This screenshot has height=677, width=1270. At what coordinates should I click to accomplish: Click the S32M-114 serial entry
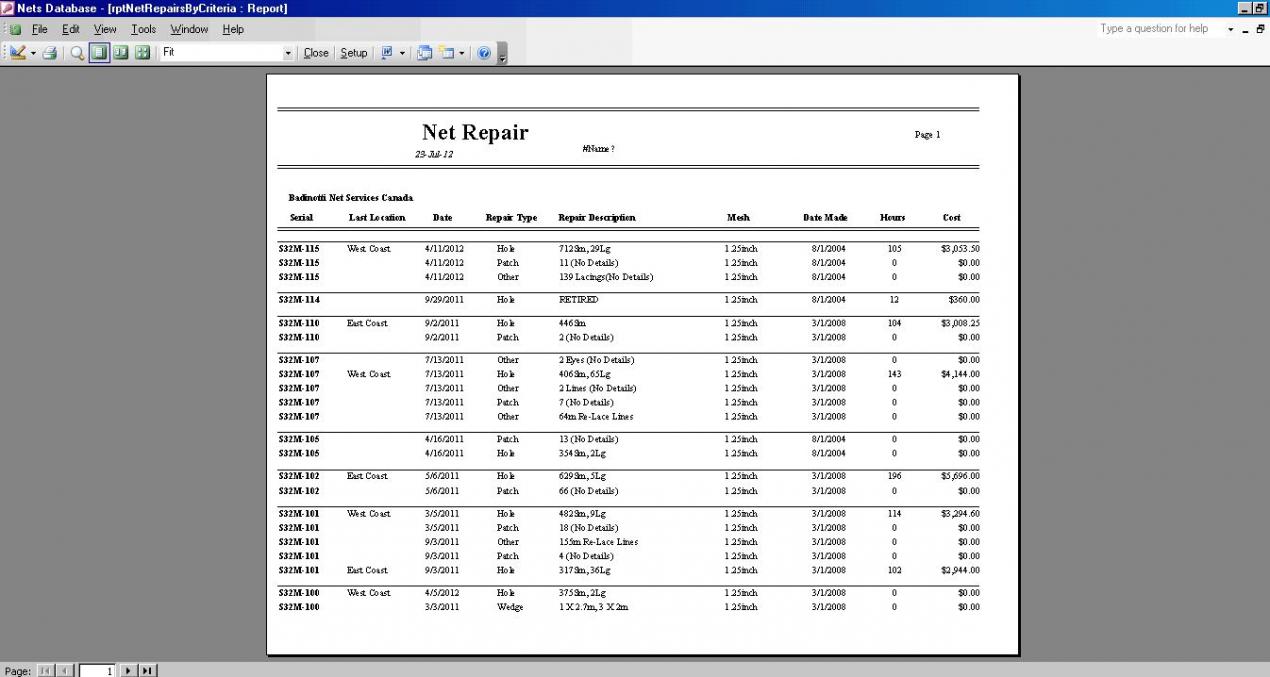coord(299,300)
